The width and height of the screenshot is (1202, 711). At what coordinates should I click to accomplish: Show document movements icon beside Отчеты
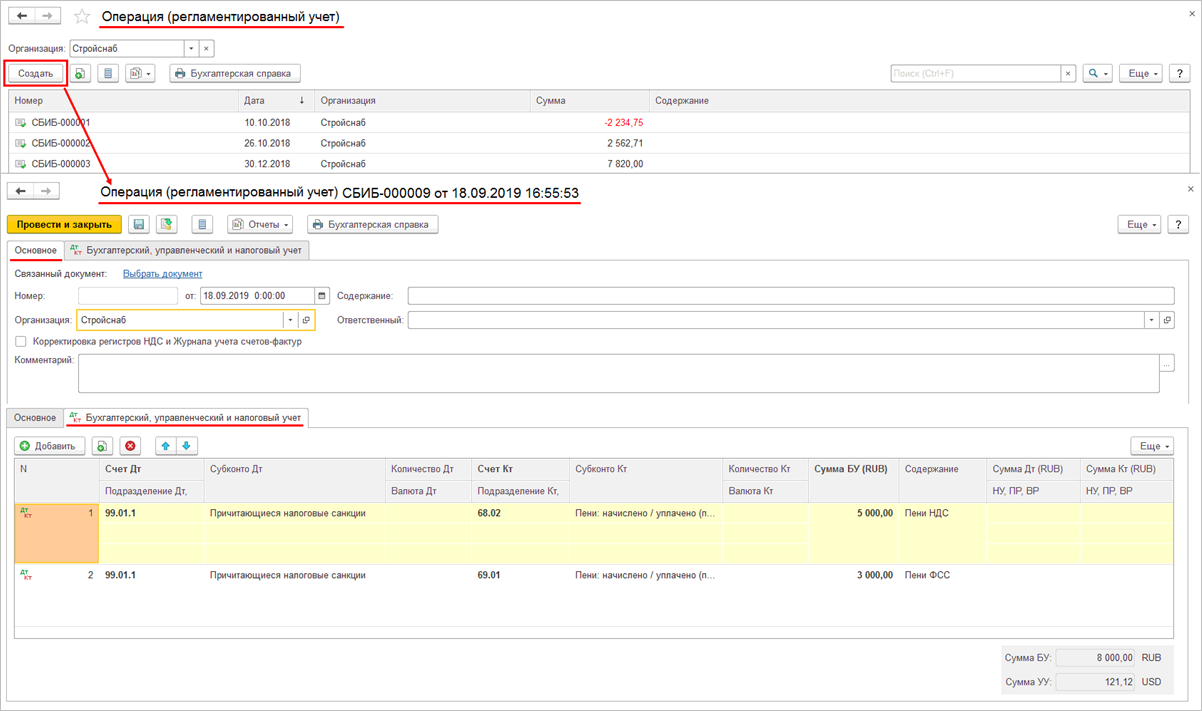[x=202, y=224]
